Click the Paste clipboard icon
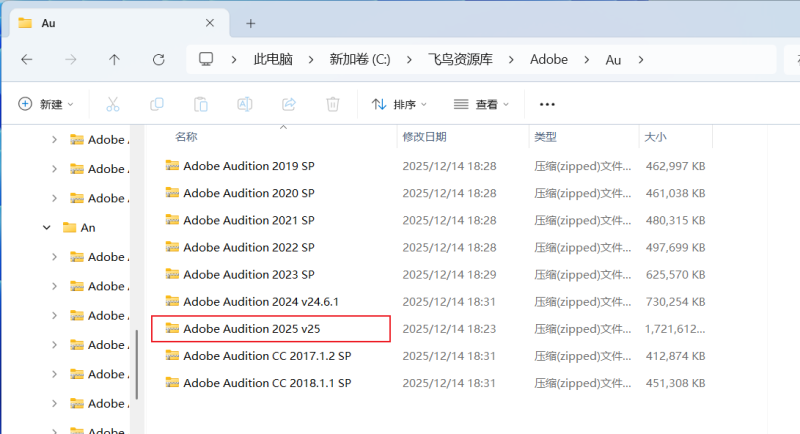The image size is (800, 434). (x=201, y=105)
